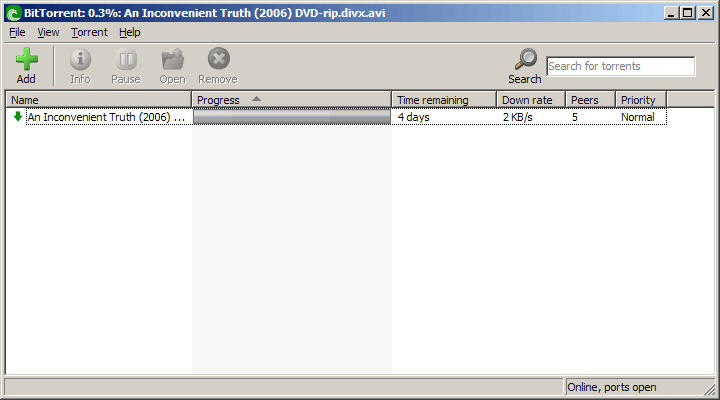
Task: Remove torrent using the X icon
Action: pyautogui.click(x=218, y=61)
